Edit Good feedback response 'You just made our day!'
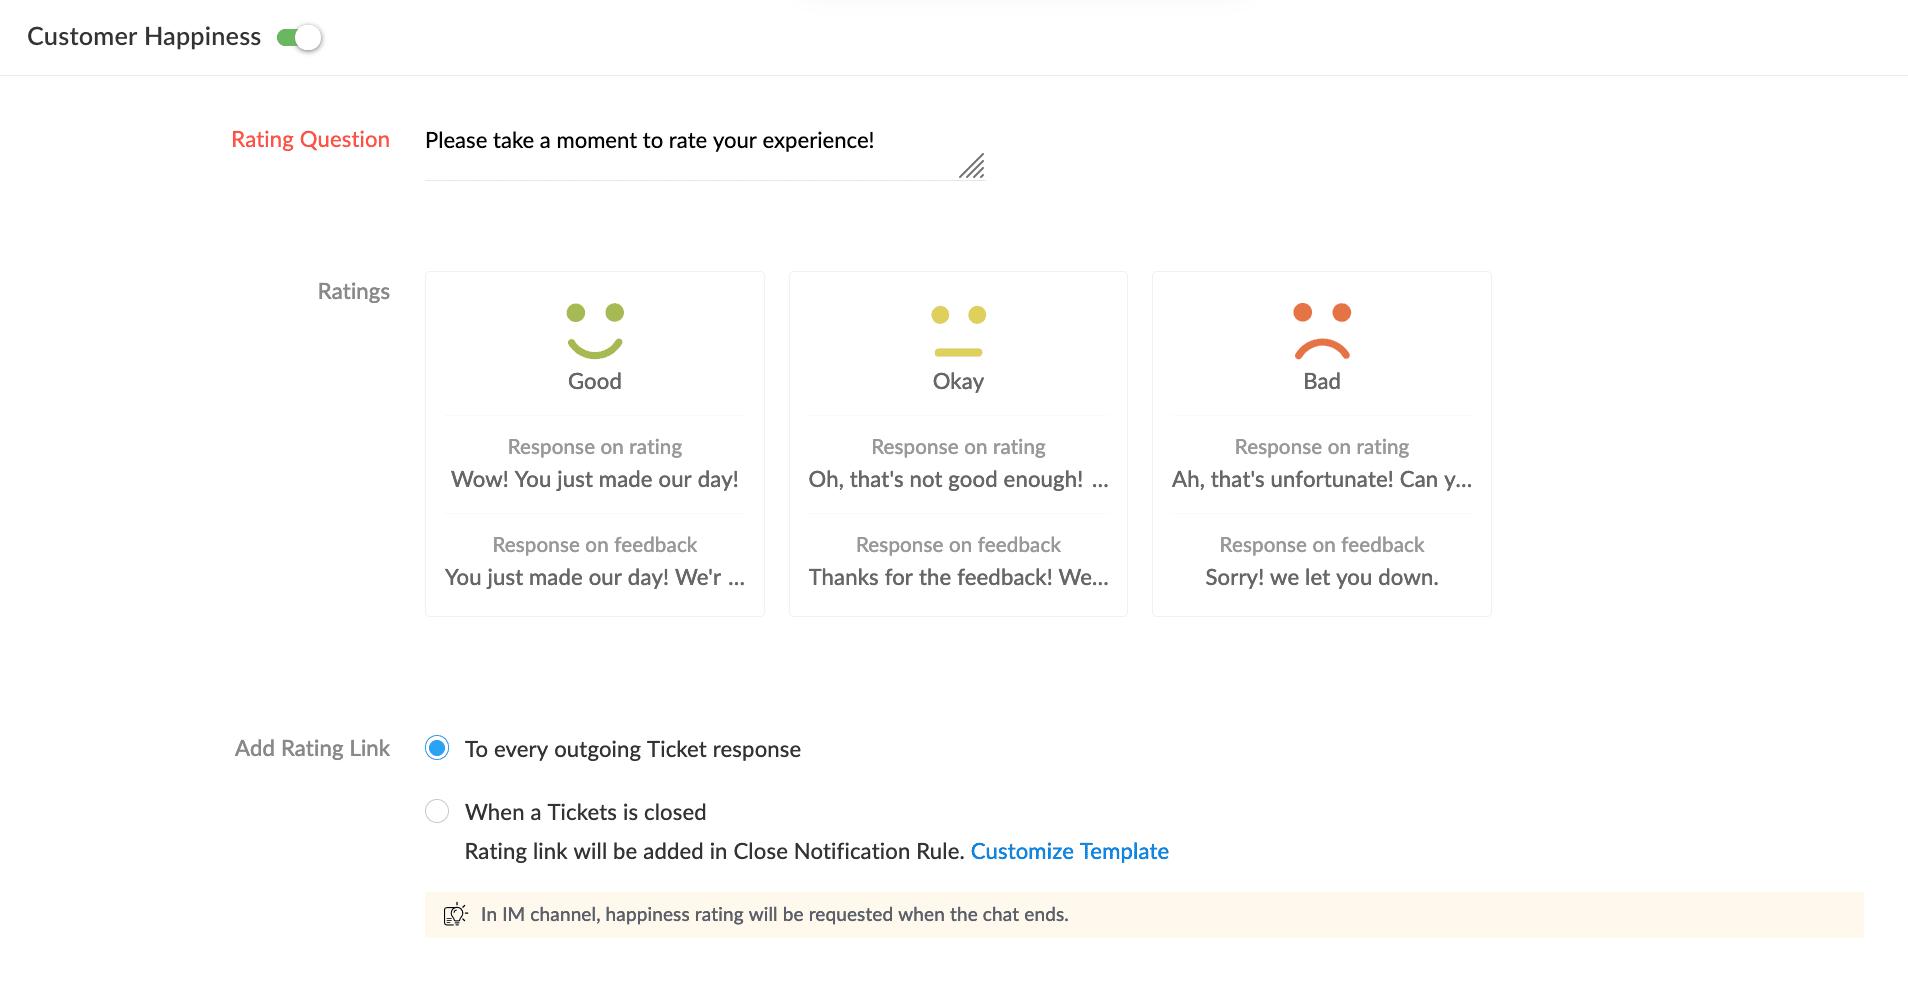This screenshot has height=992, width=1908. coord(595,577)
